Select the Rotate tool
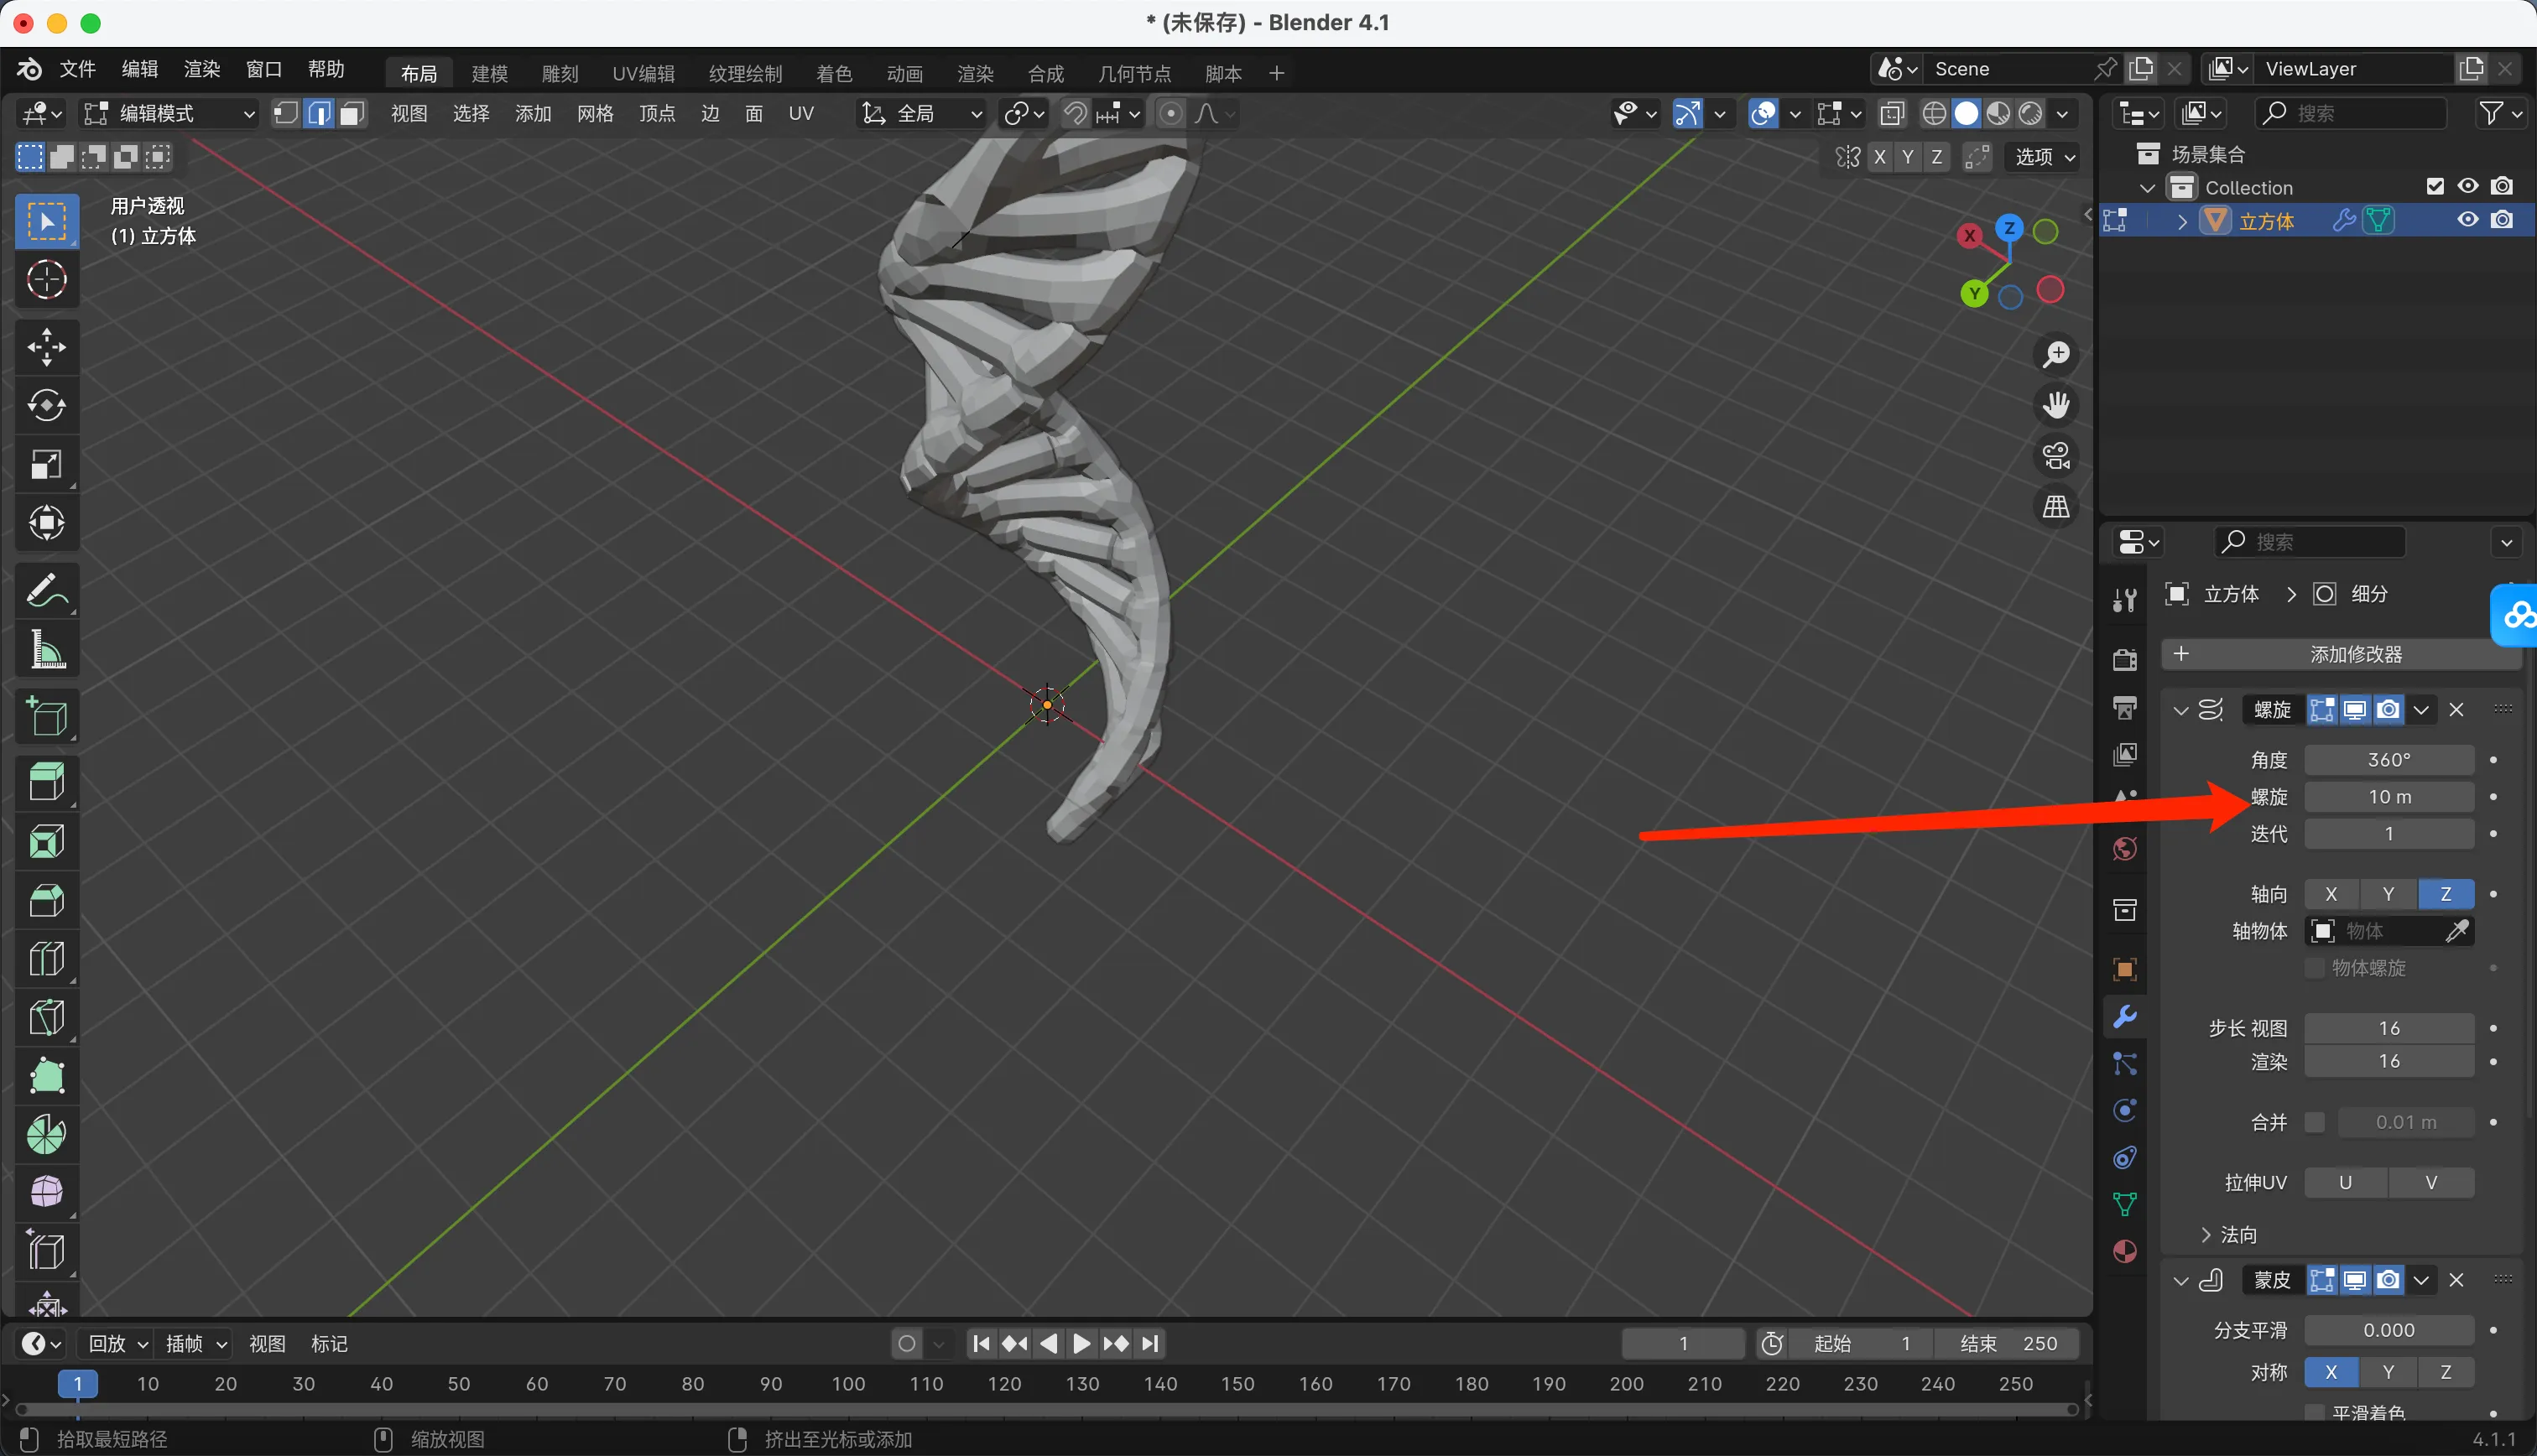 (x=46, y=406)
